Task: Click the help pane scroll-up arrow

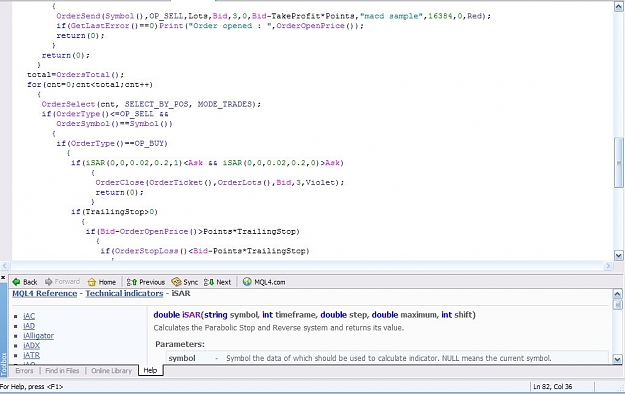Action: [617, 294]
